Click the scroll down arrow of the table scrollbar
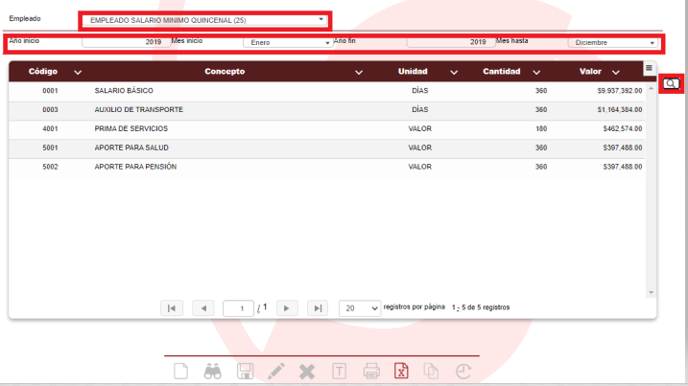The width and height of the screenshot is (688, 386). pyautogui.click(x=651, y=292)
